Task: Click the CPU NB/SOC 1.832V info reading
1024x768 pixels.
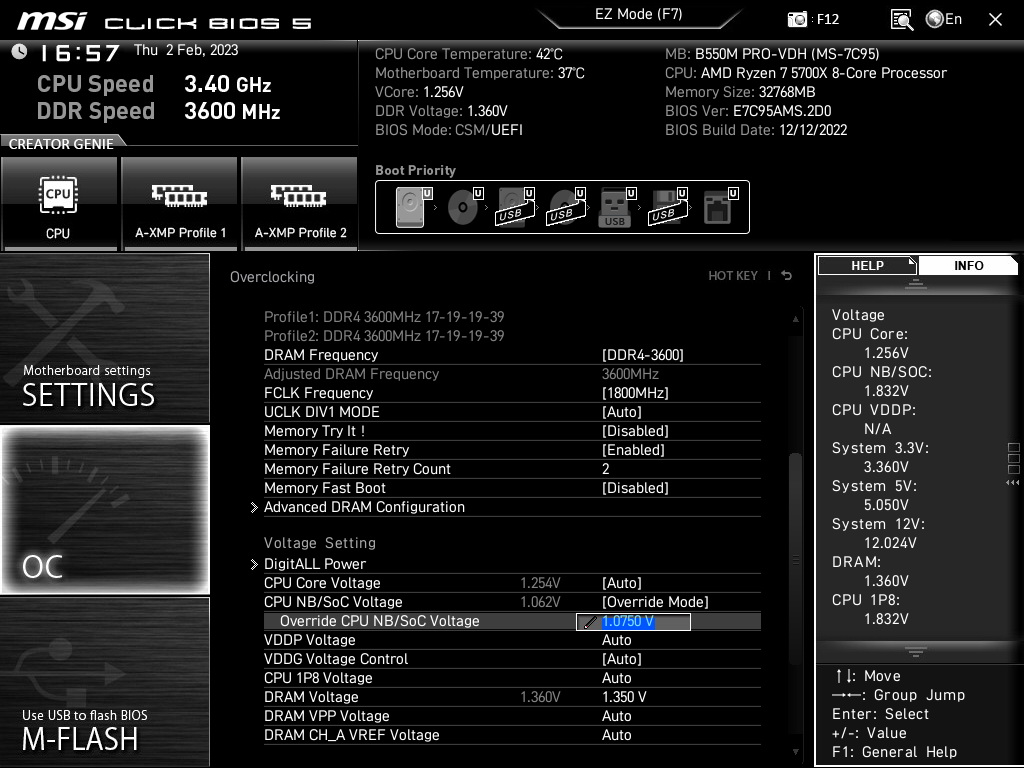Action: coord(886,391)
